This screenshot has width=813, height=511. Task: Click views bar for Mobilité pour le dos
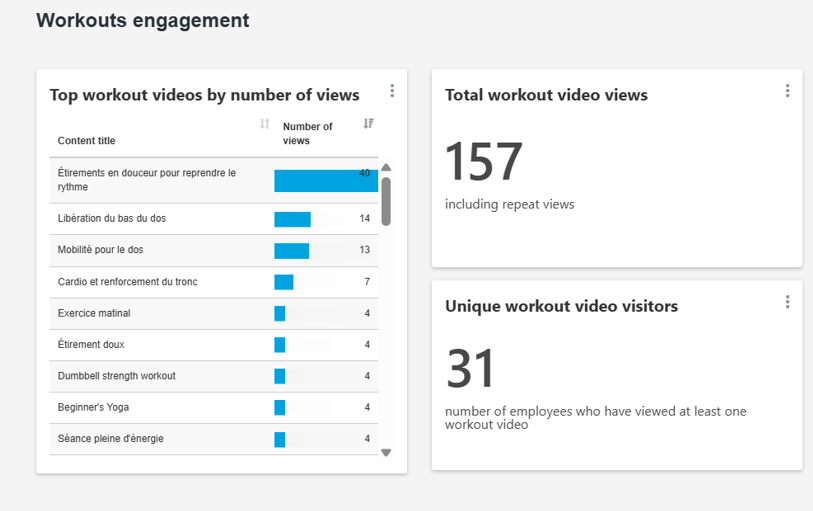(x=291, y=251)
